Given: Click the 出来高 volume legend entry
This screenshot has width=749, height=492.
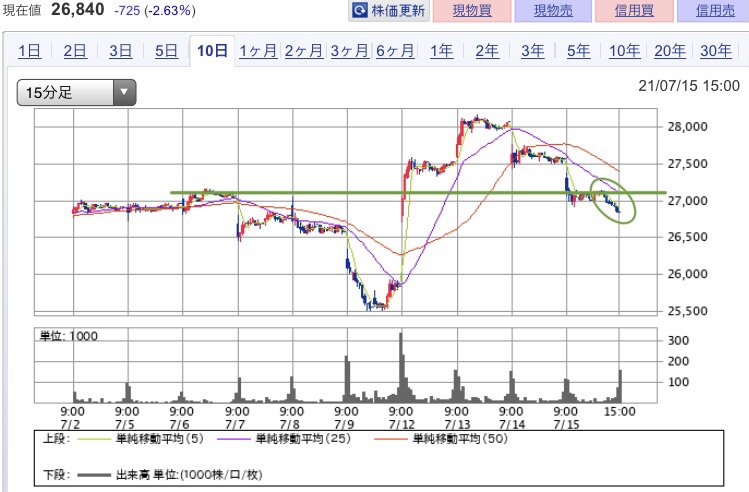Looking at the screenshot, I should (170, 475).
